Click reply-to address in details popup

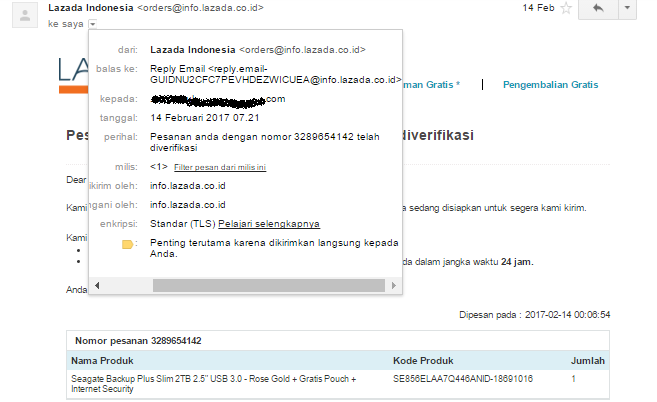tap(276, 74)
